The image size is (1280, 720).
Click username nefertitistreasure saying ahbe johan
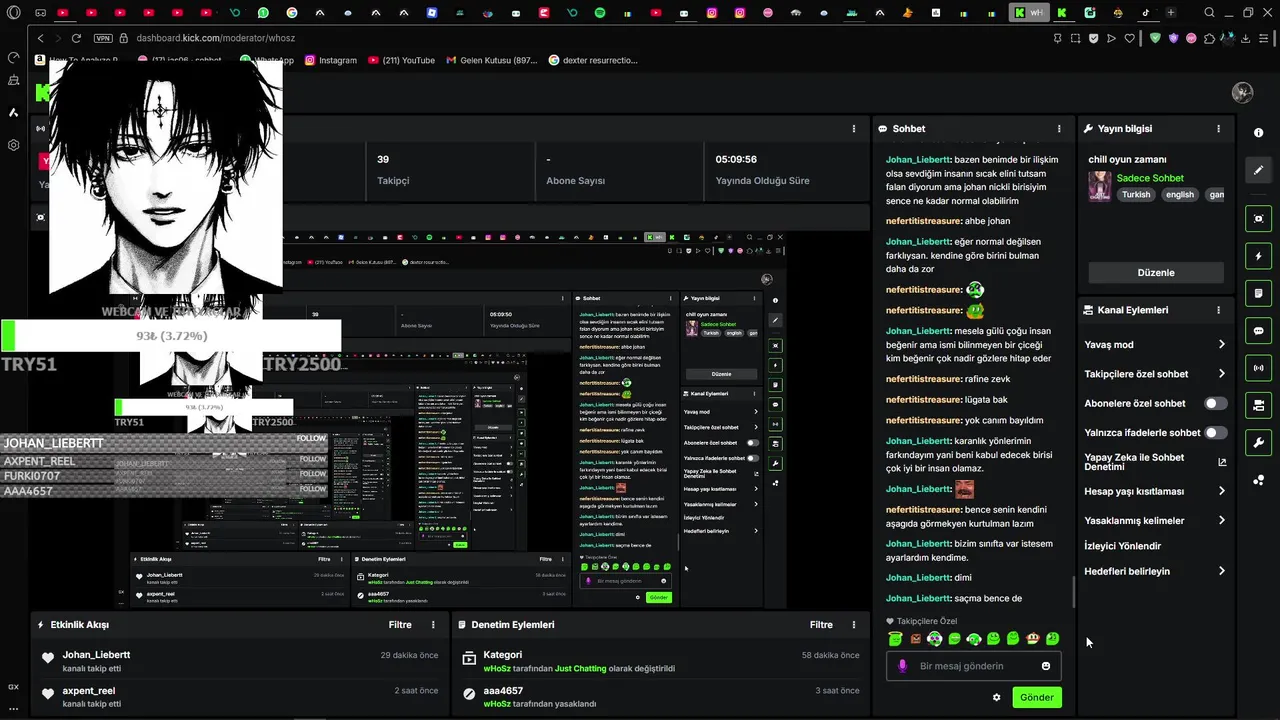923,221
